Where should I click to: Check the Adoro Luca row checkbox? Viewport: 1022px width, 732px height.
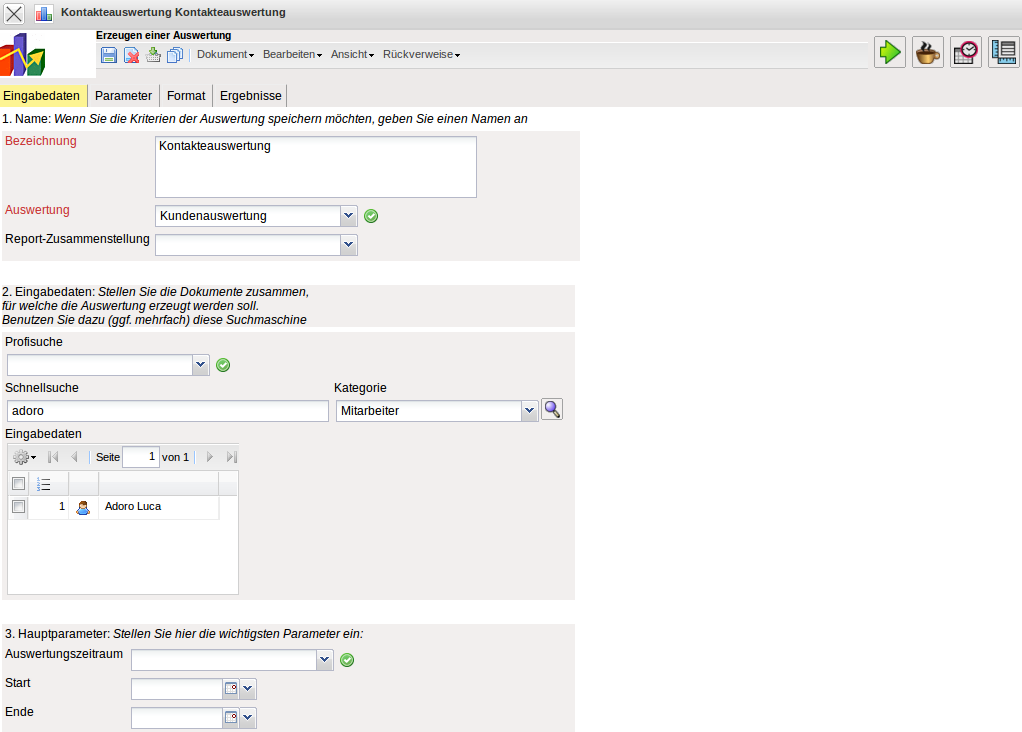pos(18,506)
